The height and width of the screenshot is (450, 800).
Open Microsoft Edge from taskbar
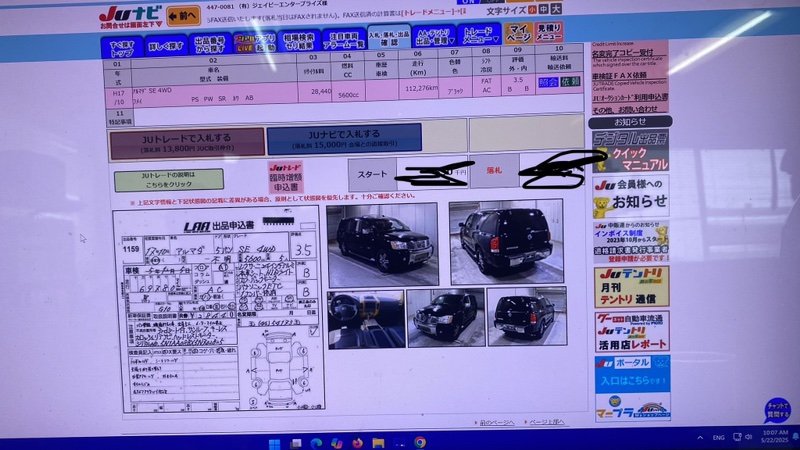point(316,443)
